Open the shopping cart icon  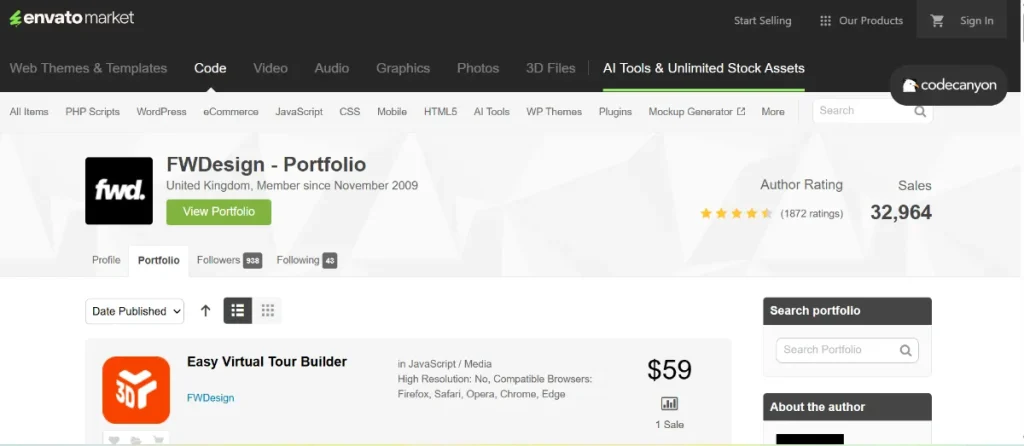[x=937, y=20]
